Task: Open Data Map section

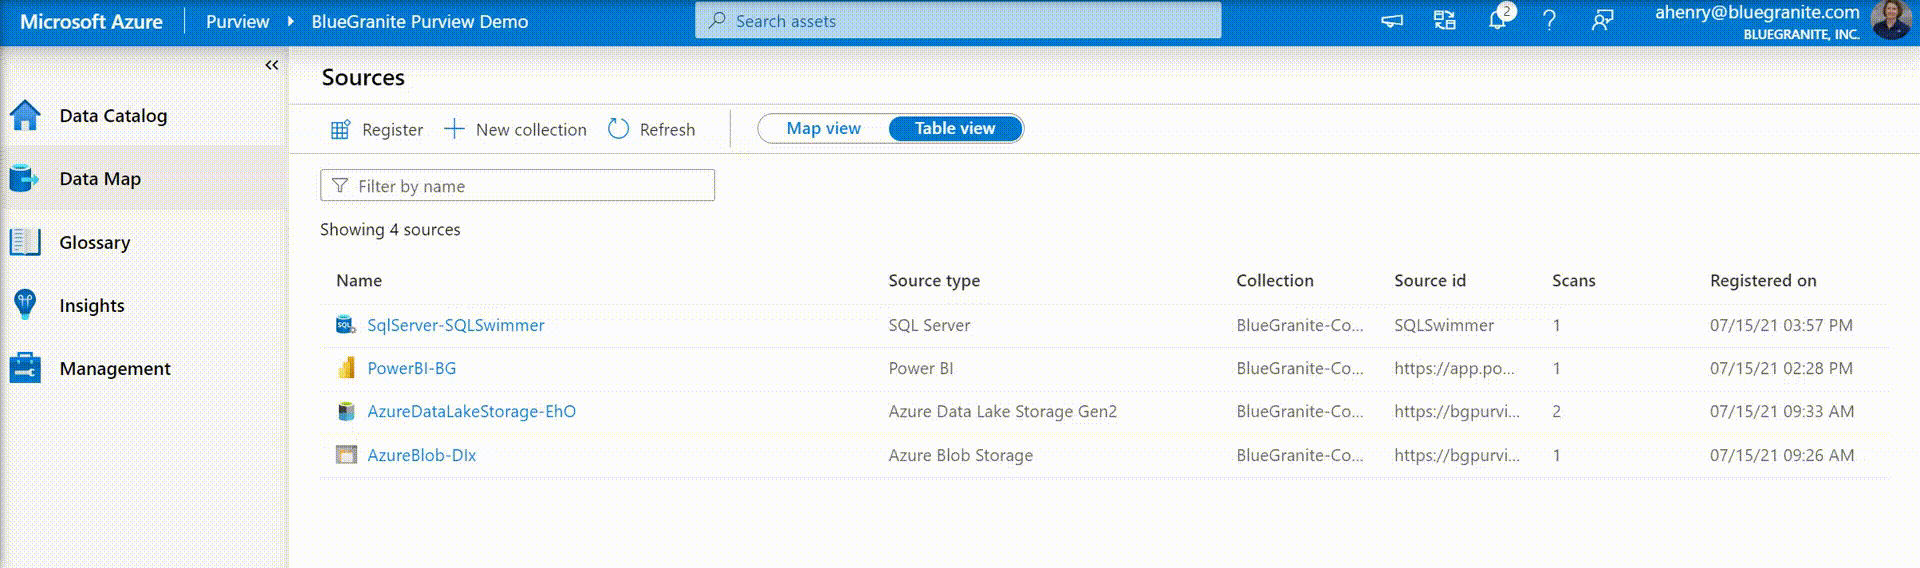Action: [x=100, y=179]
